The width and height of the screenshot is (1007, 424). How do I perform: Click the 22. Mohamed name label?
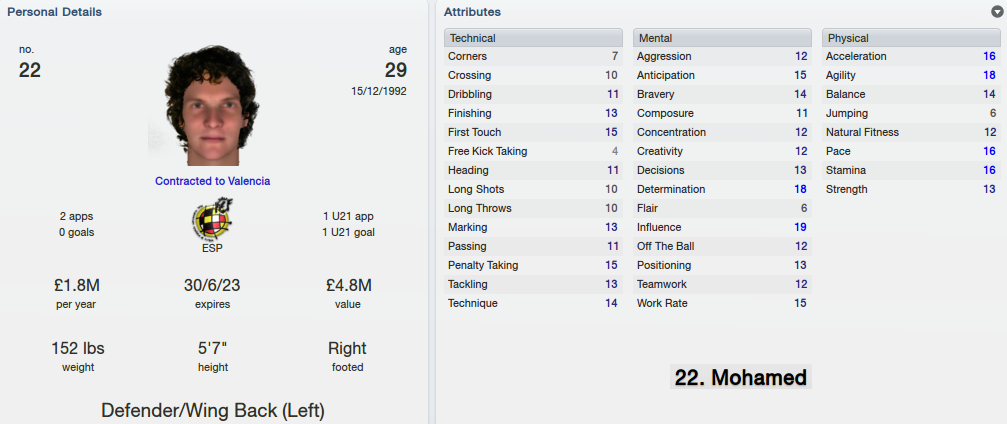[740, 377]
